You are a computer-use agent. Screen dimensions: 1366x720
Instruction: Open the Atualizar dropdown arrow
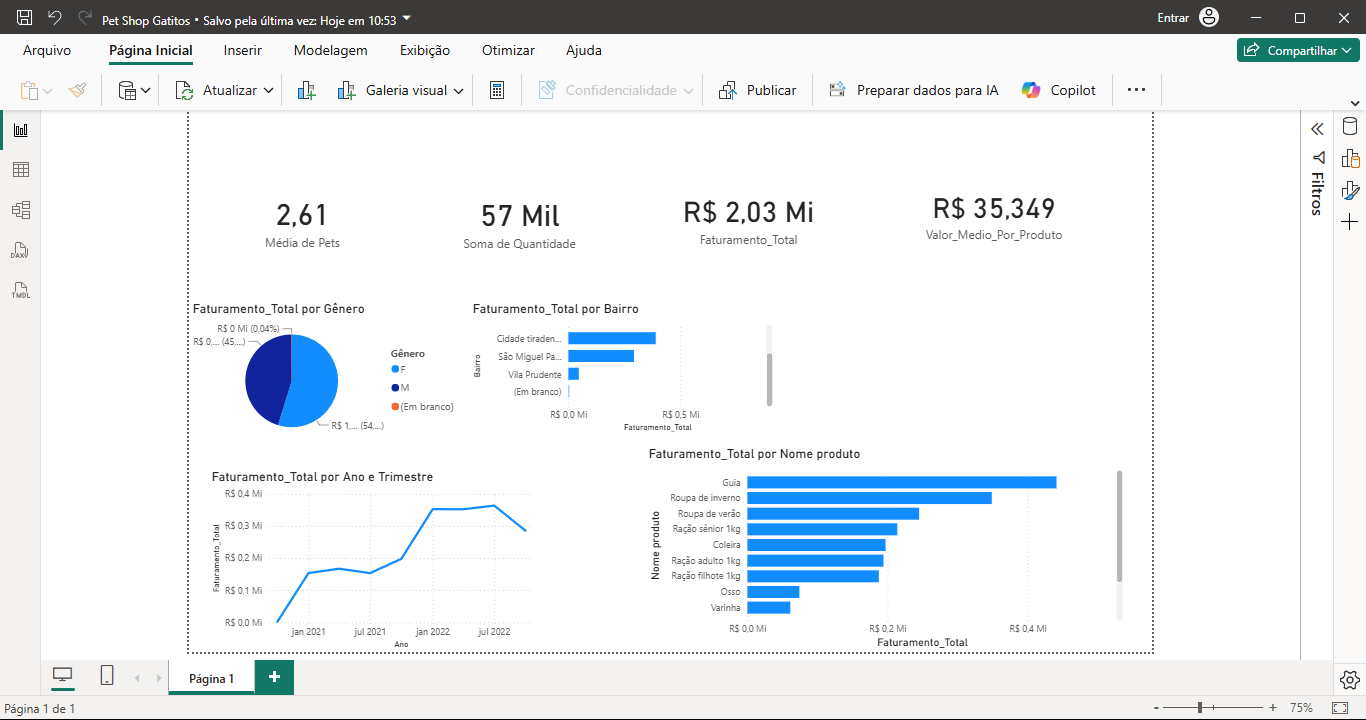click(x=268, y=90)
